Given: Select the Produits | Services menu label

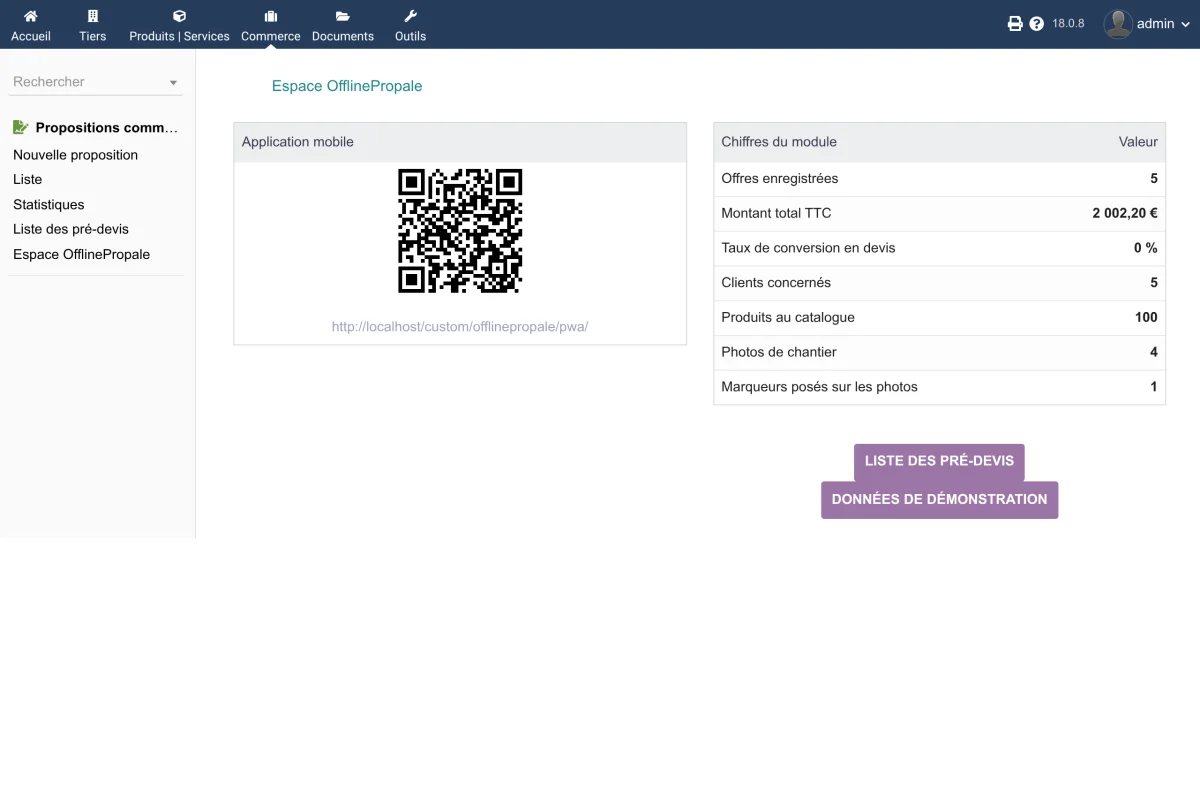Looking at the screenshot, I should pos(179,36).
